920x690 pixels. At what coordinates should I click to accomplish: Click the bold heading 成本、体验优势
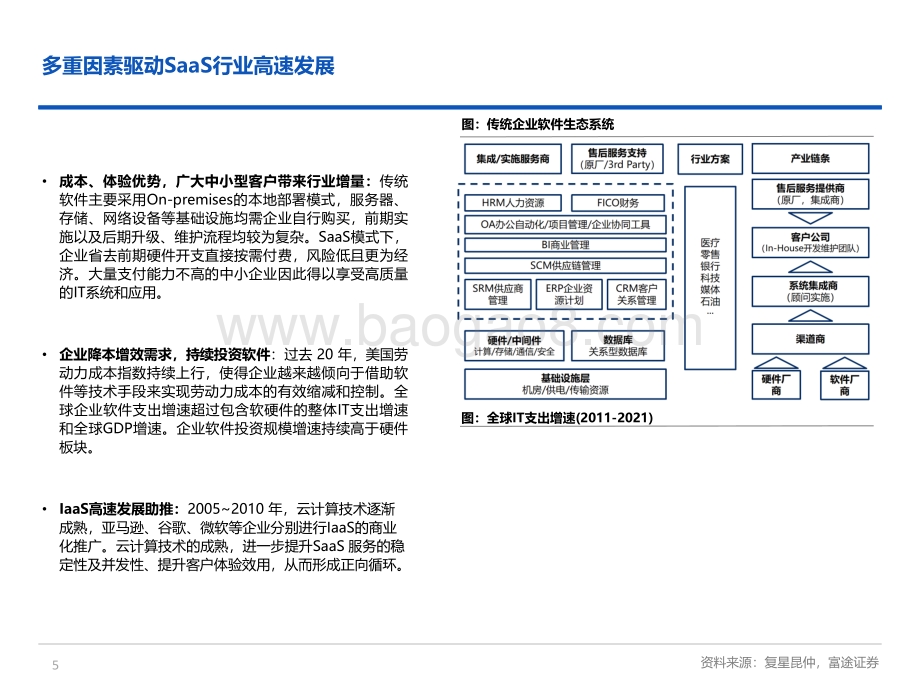click(110, 181)
